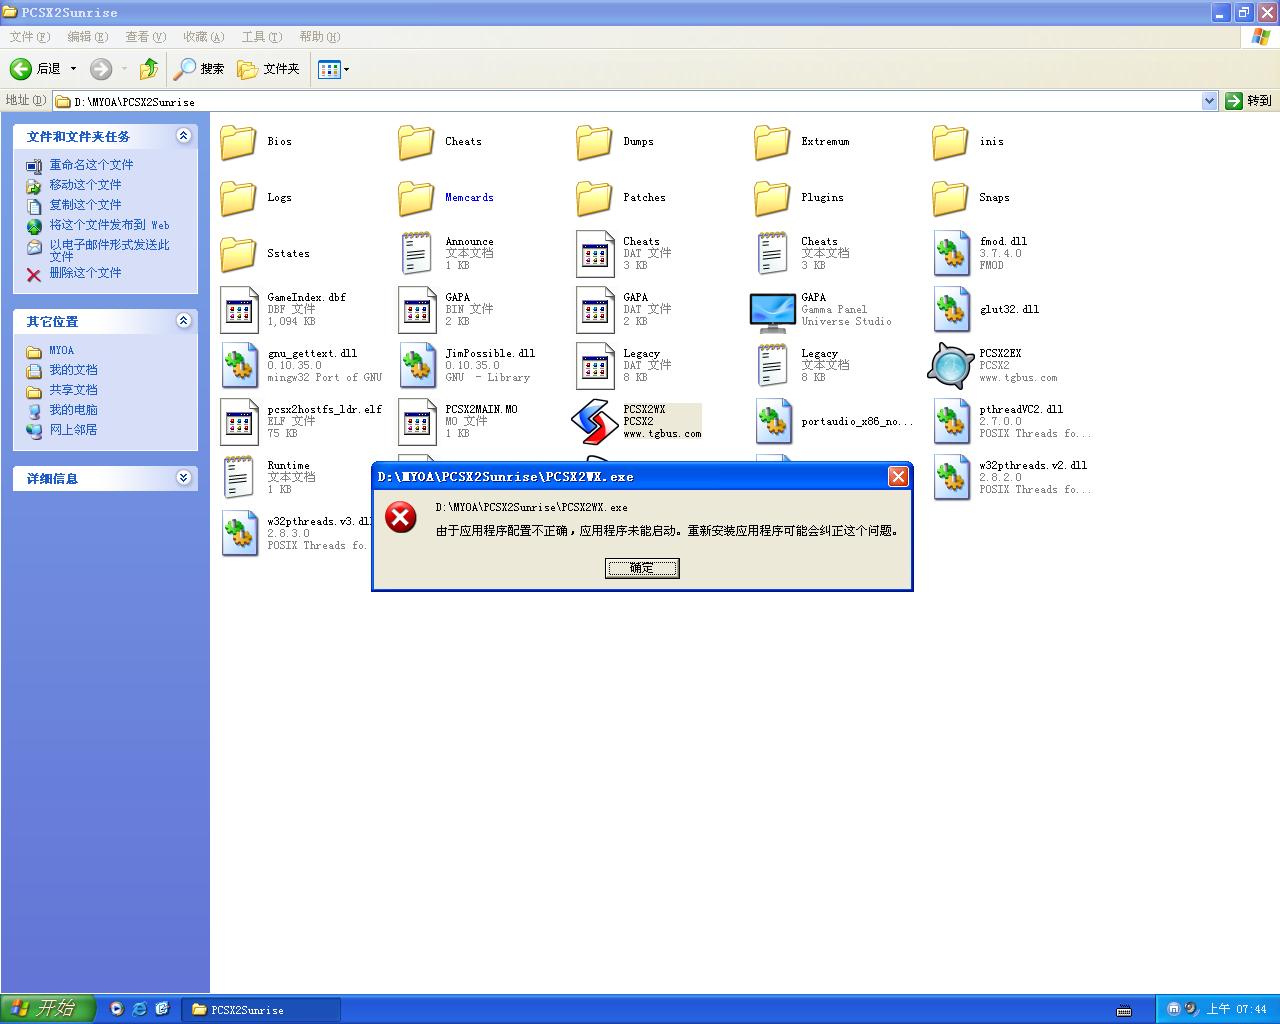
Task: Toggle the 文件夹 folders pane
Action: (268, 69)
